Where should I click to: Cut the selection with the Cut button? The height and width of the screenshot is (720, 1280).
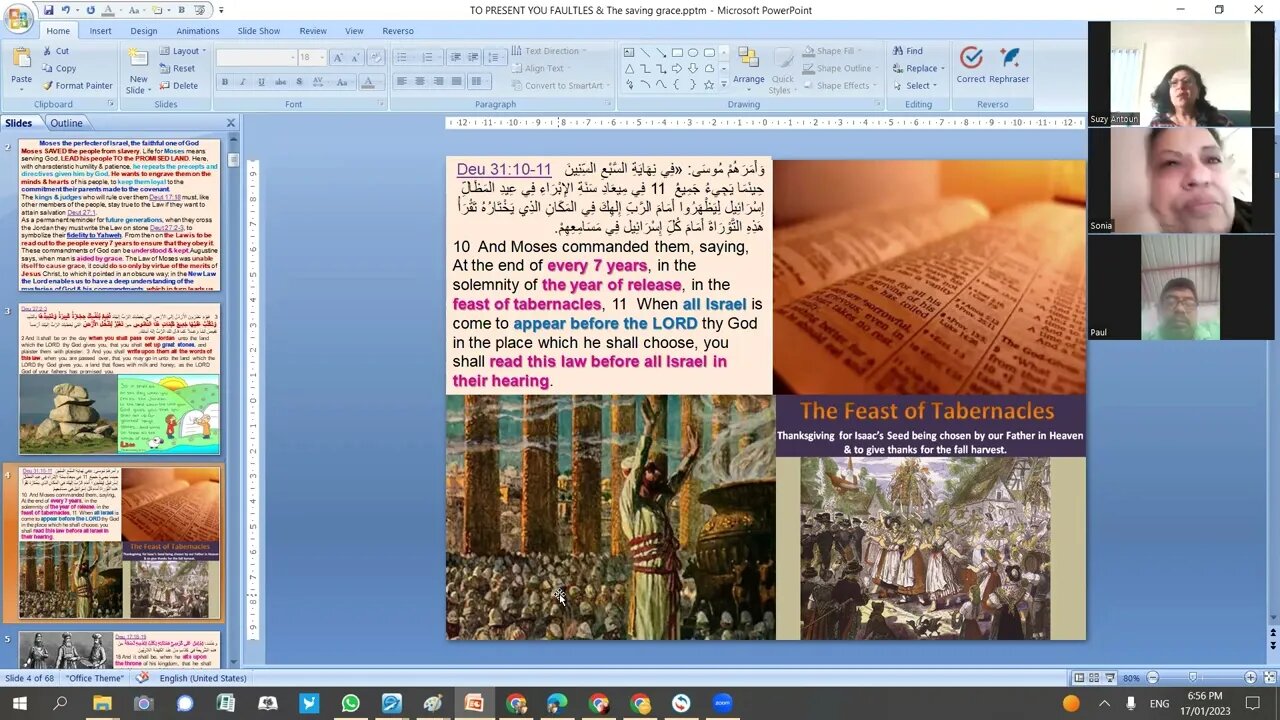55,51
